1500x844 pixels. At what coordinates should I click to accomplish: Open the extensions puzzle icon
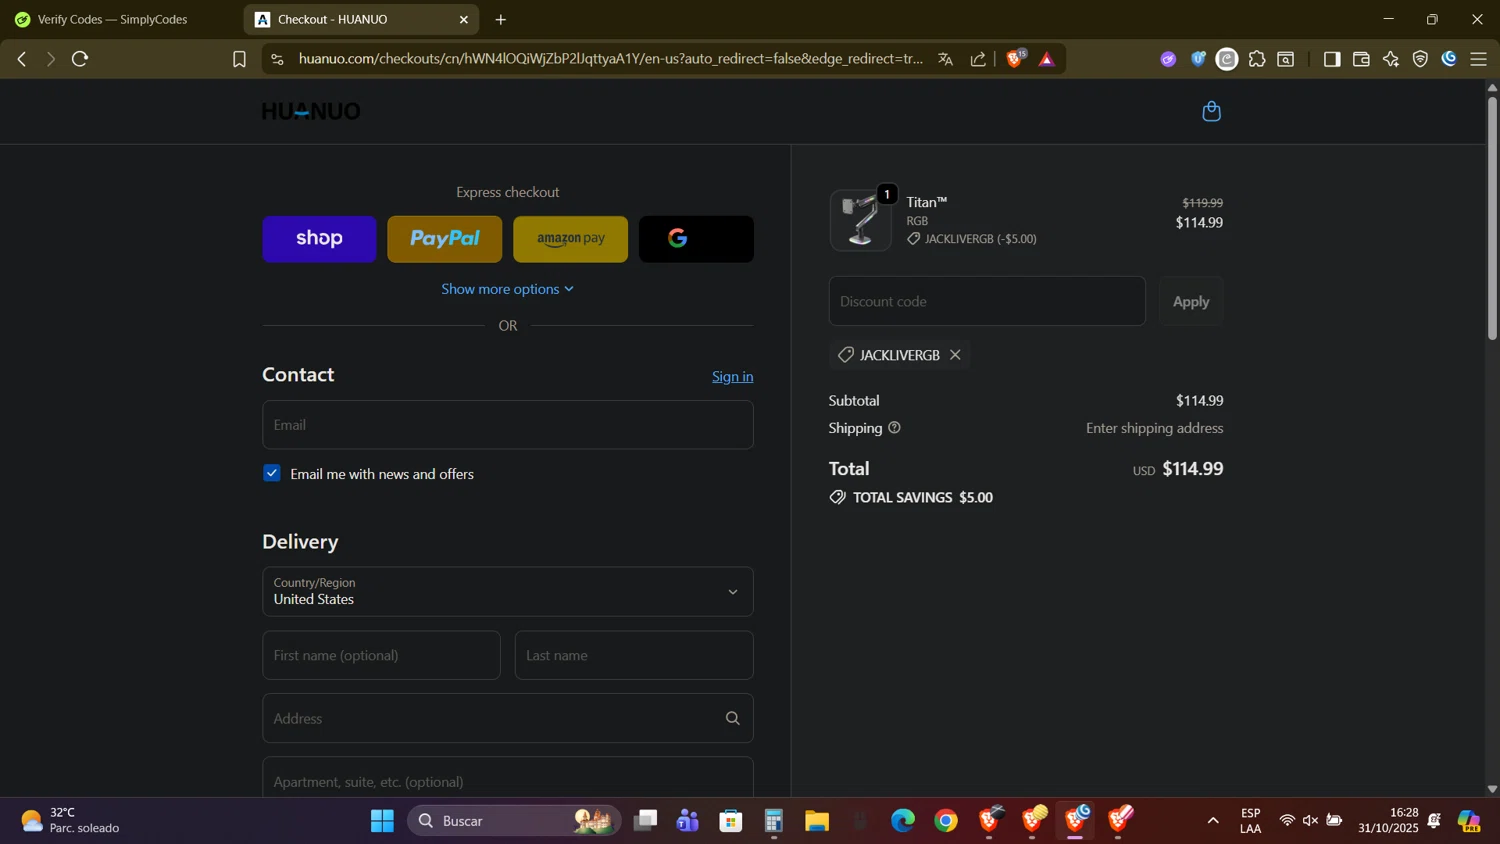tap(1257, 59)
